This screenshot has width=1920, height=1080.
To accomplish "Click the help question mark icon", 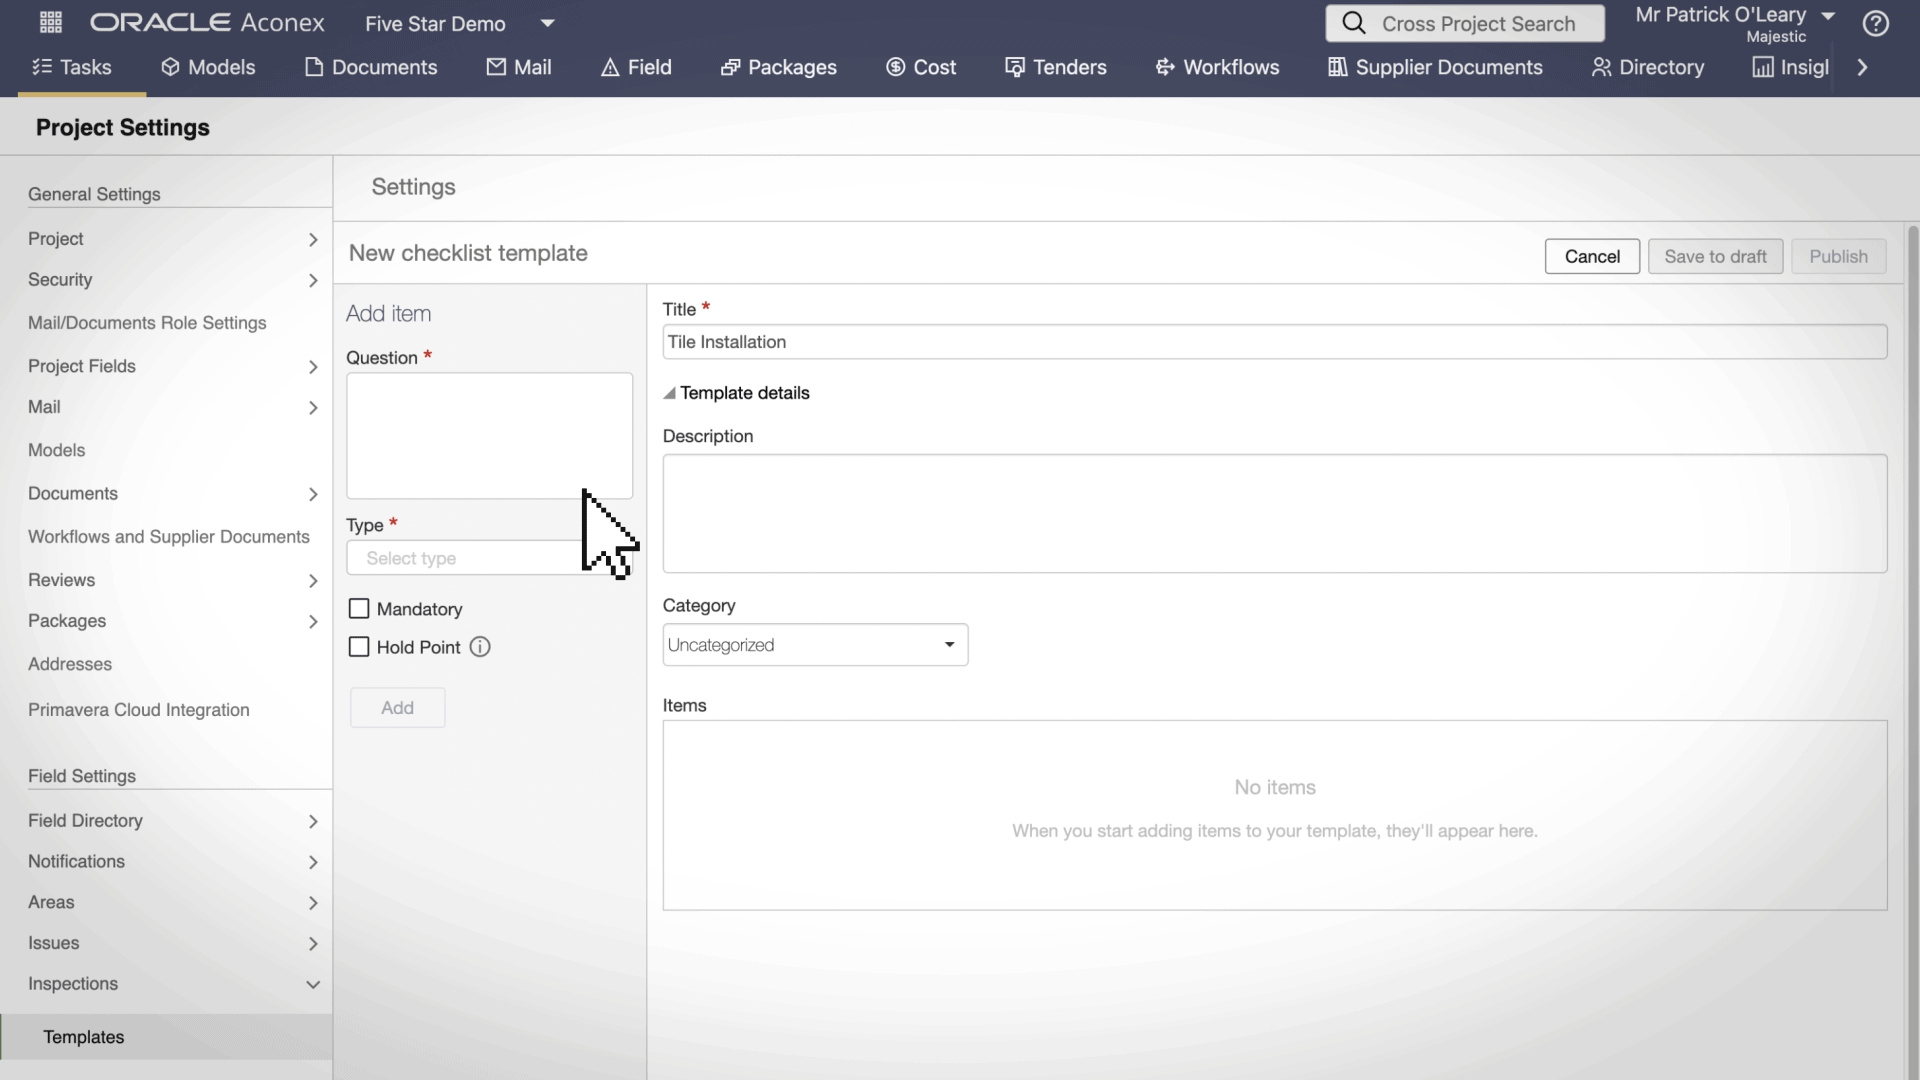I will (x=1876, y=23).
